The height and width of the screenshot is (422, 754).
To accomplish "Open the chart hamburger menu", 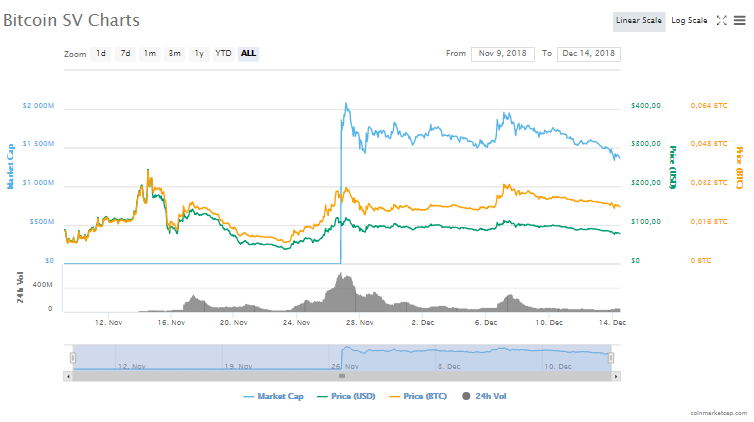I will pos(739,20).
